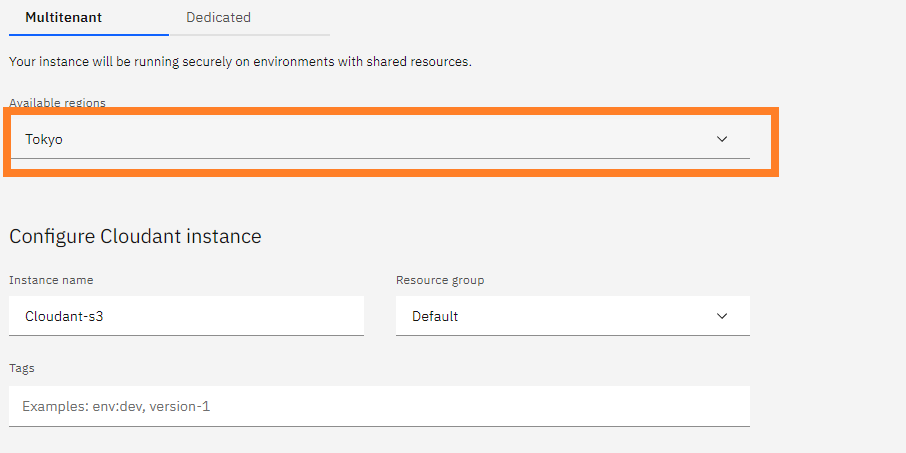Select the Tokyo value in the regions combo box

click(x=44, y=139)
